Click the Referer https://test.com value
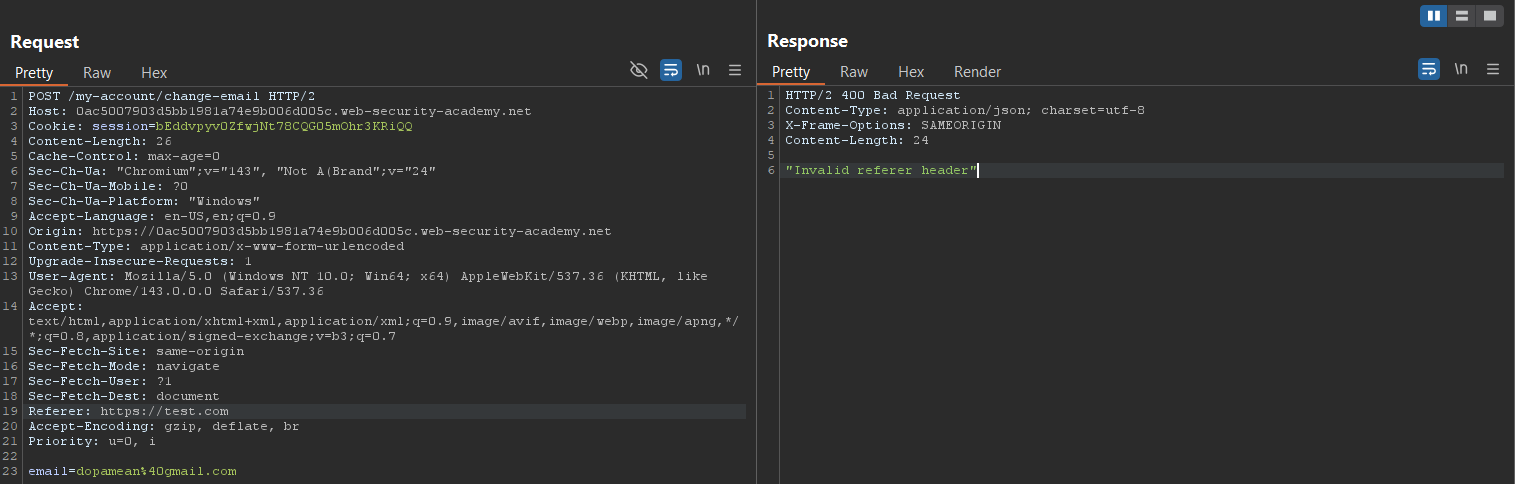The width and height of the screenshot is (1515, 484). 164,412
